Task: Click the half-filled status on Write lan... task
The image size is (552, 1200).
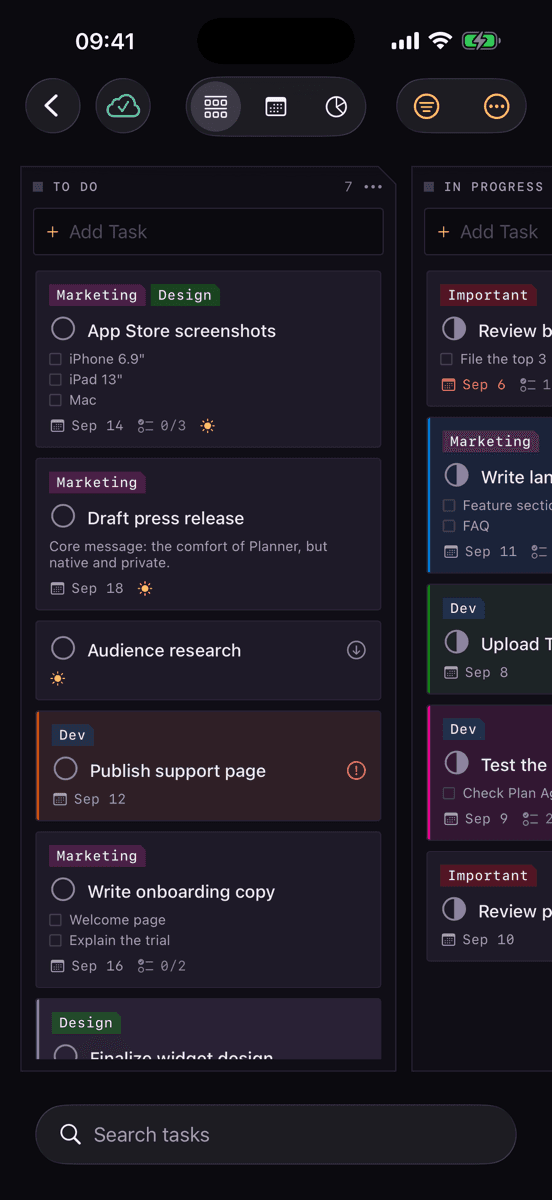Action: click(457, 475)
